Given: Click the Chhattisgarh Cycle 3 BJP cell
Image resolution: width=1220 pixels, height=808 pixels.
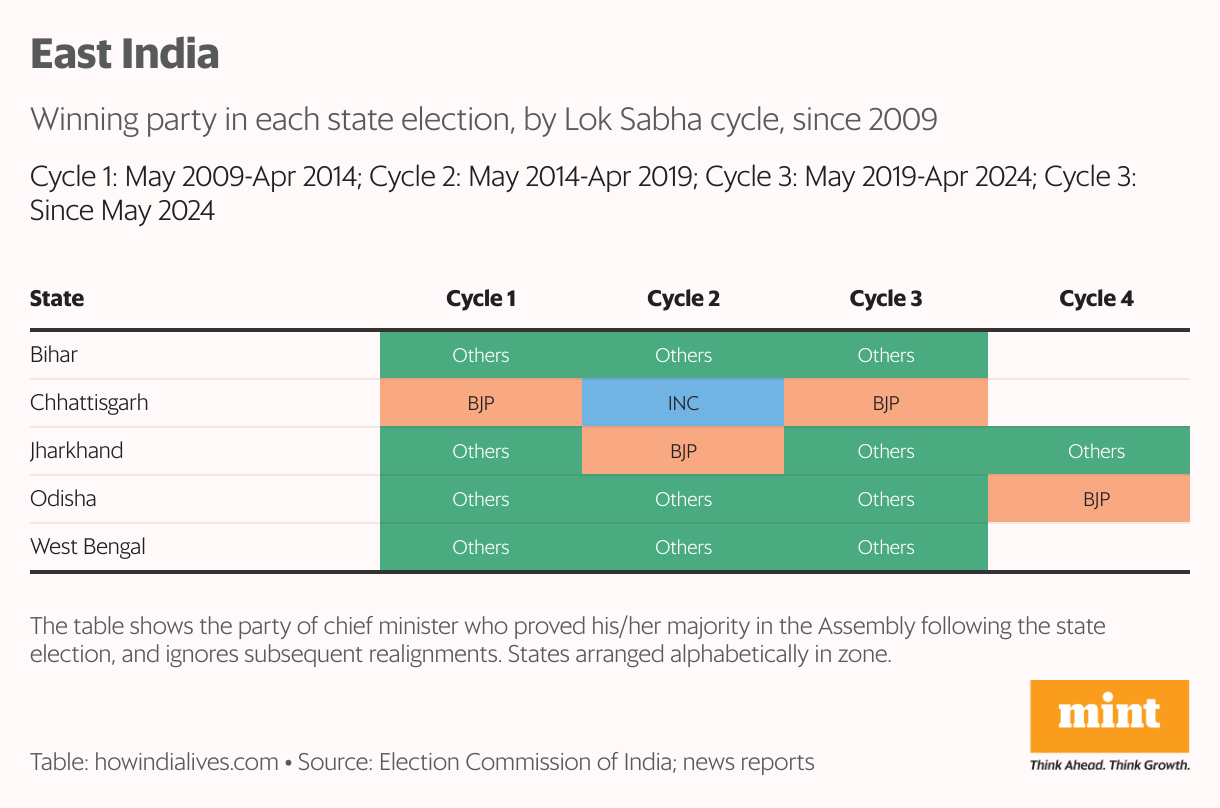Looking at the screenshot, I should [886, 403].
